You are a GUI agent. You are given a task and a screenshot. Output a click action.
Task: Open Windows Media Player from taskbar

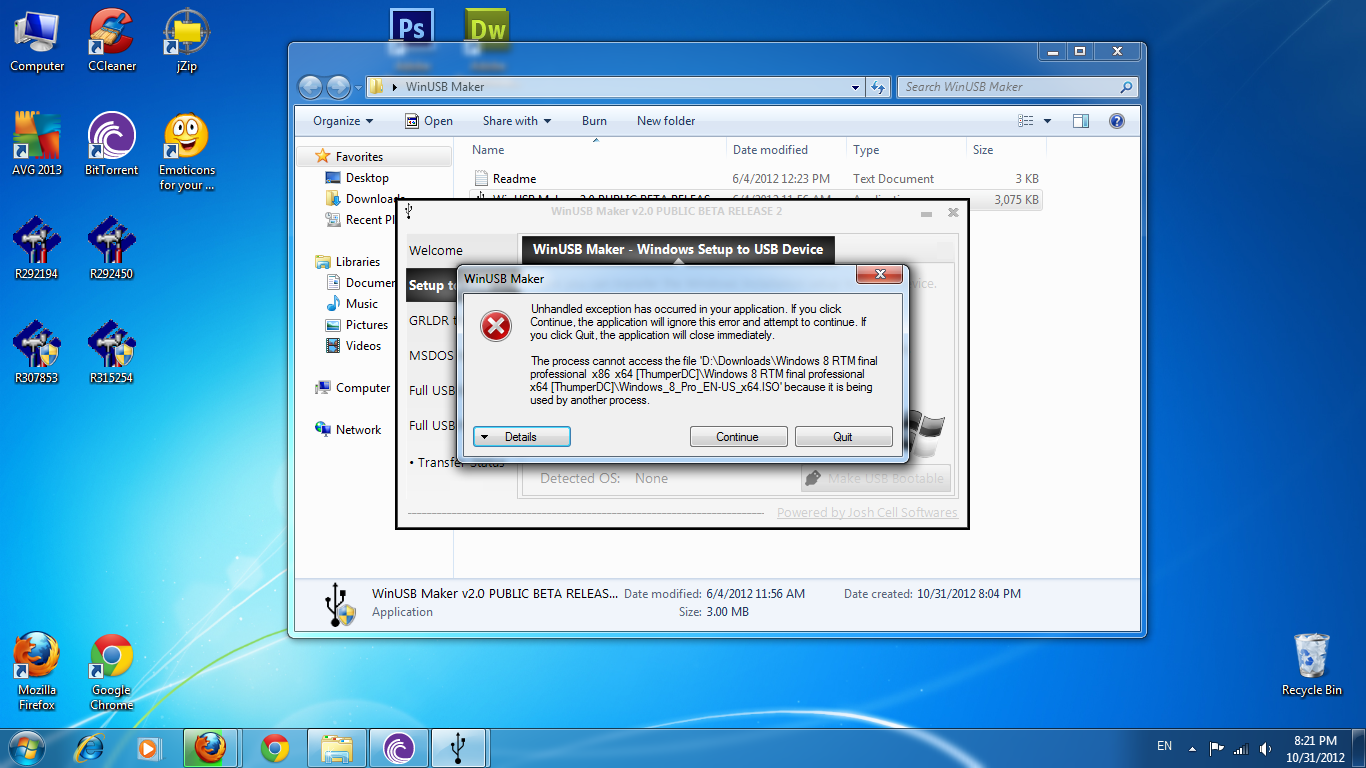pyautogui.click(x=148, y=747)
